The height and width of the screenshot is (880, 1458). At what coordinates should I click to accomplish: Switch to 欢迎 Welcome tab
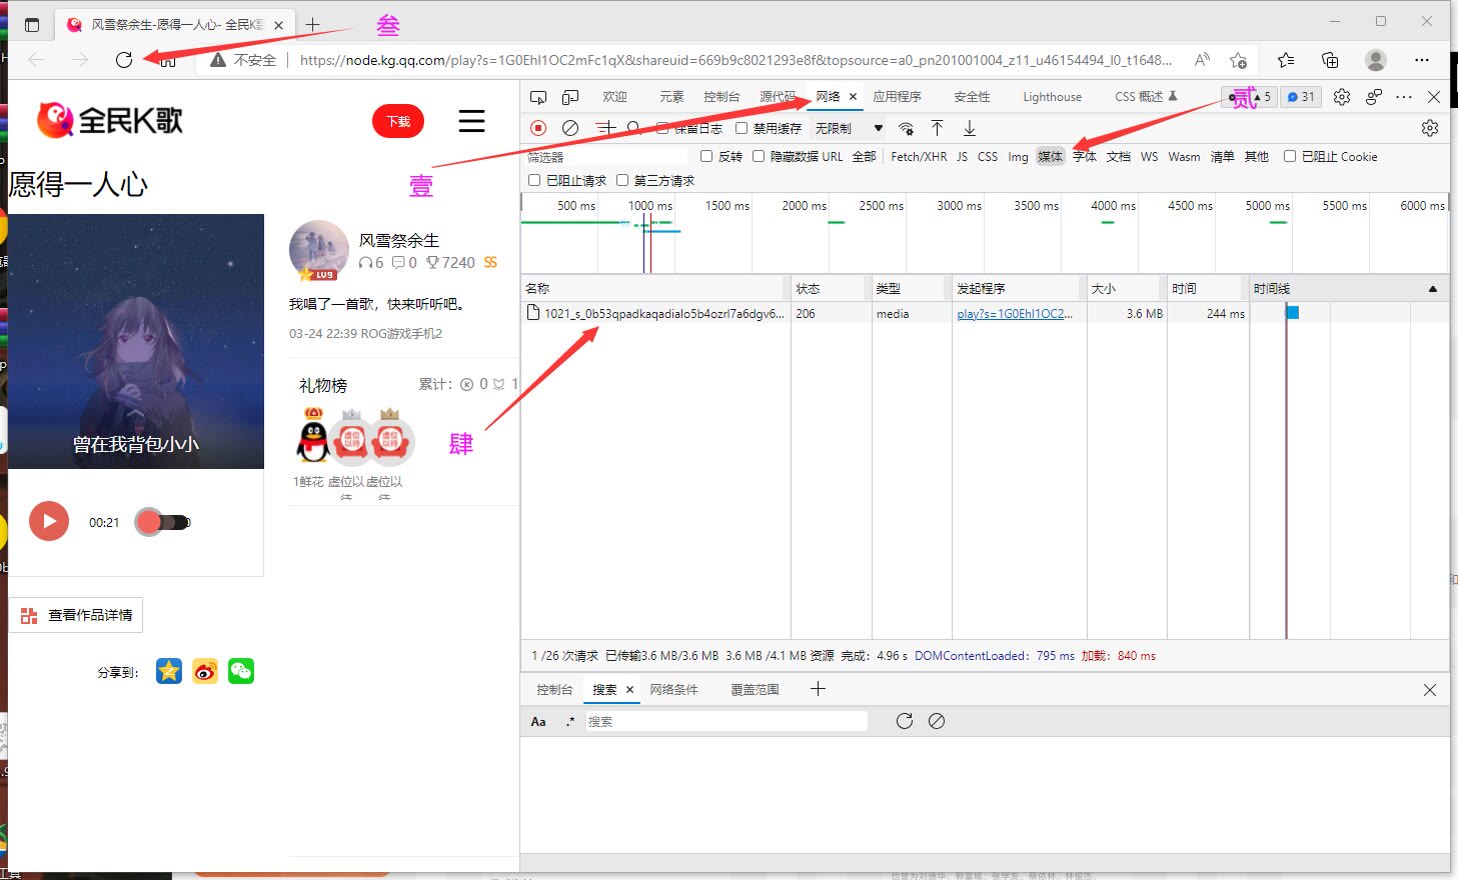click(614, 97)
